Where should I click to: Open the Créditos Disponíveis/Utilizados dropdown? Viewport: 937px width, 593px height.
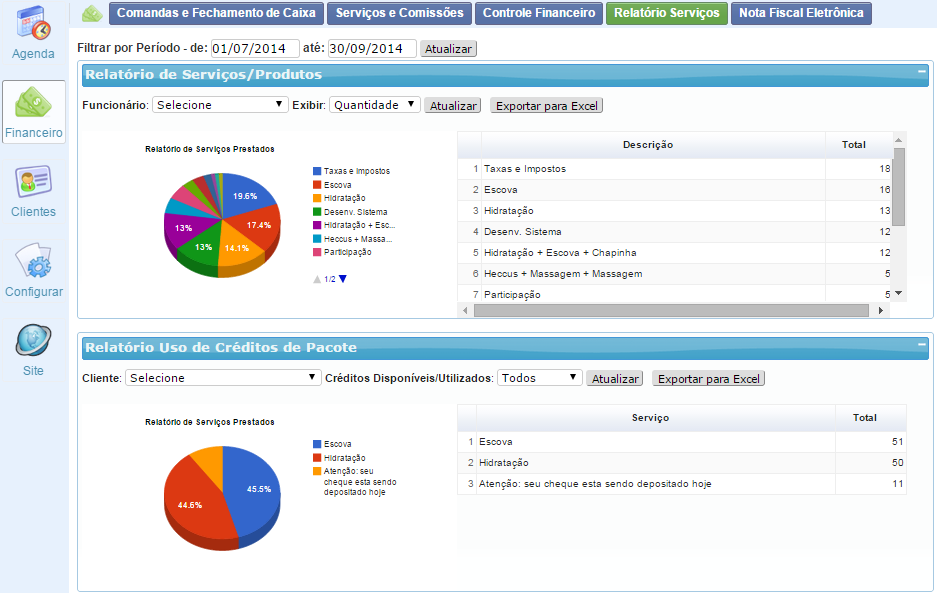coord(540,378)
